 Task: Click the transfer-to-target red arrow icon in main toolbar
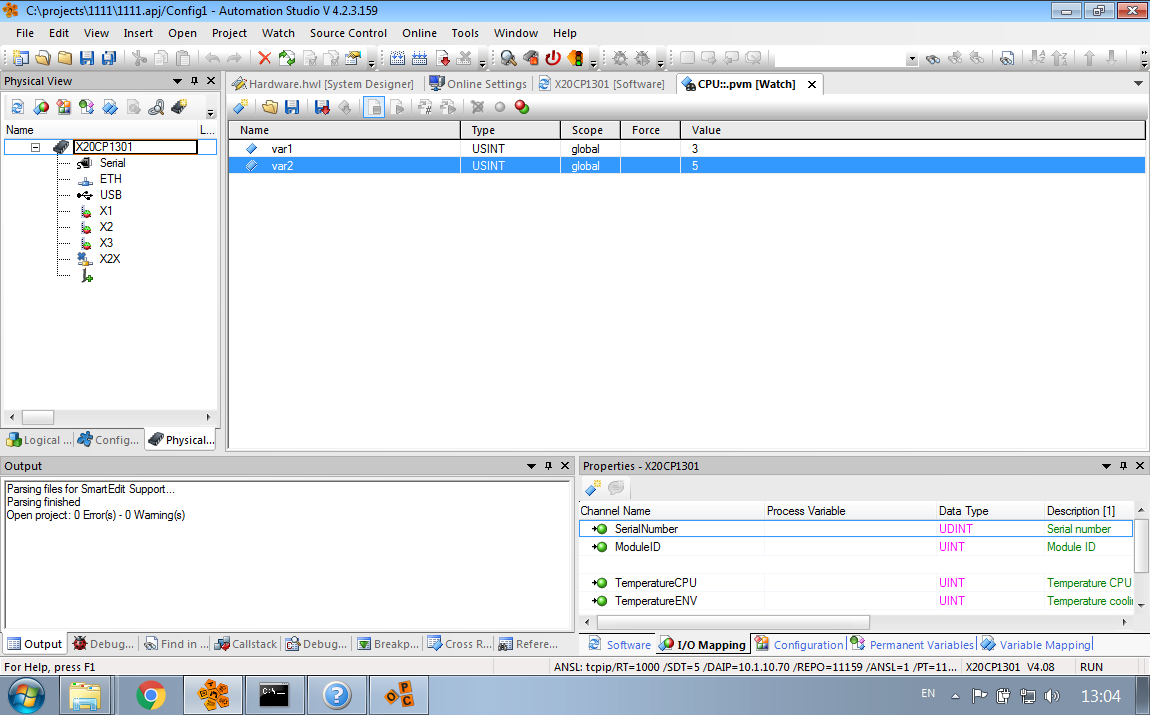point(442,58)
